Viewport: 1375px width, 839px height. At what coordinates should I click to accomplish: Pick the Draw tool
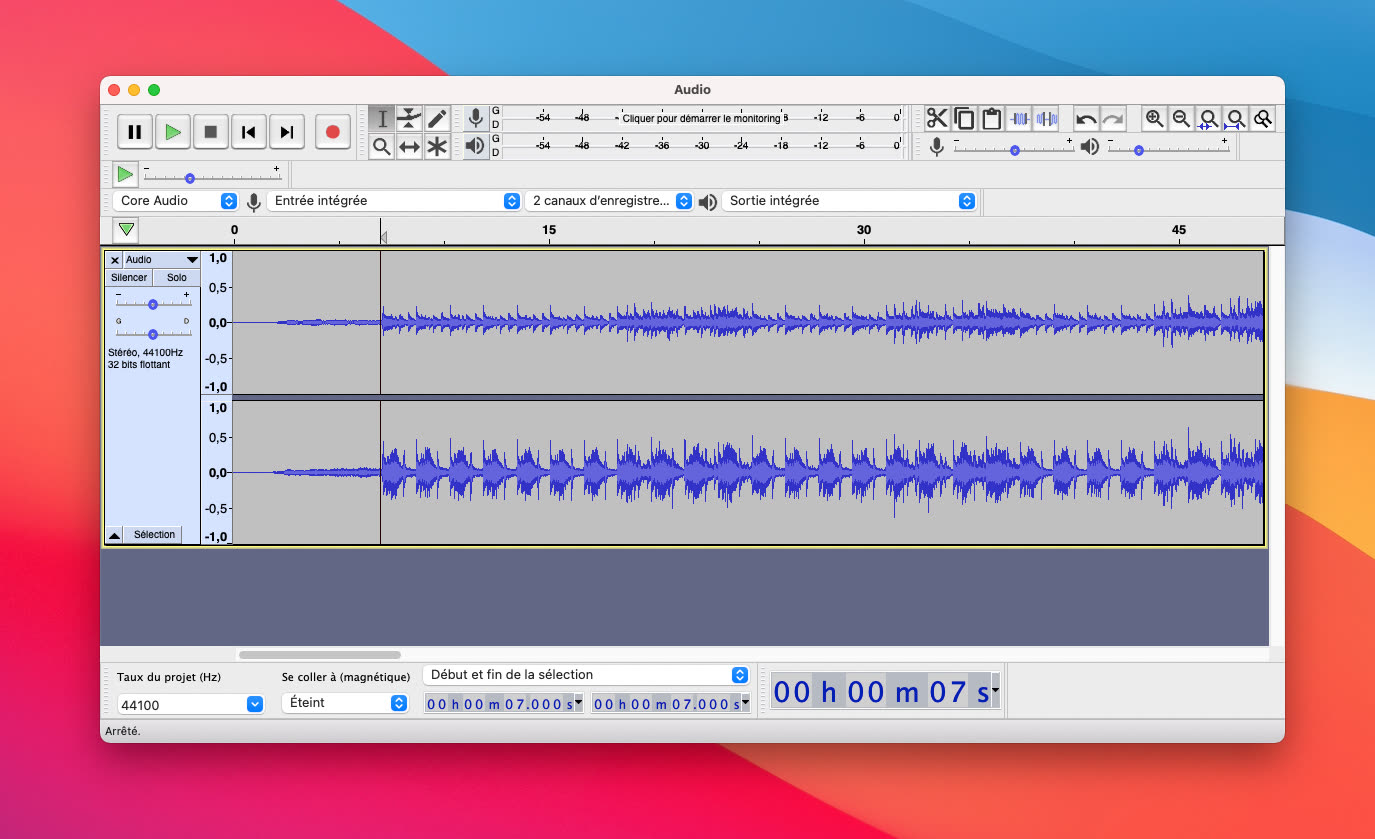click(x=436, y=118)
